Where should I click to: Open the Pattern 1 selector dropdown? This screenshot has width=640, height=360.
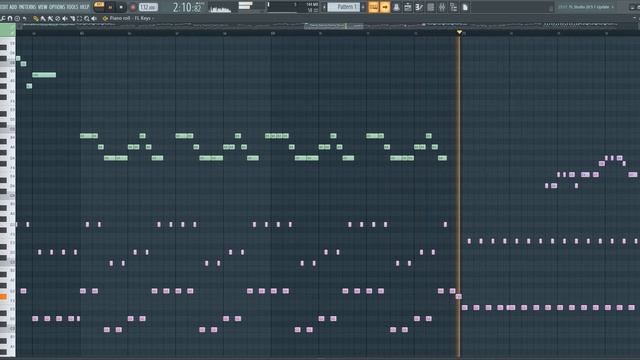[x=344, y=7]
